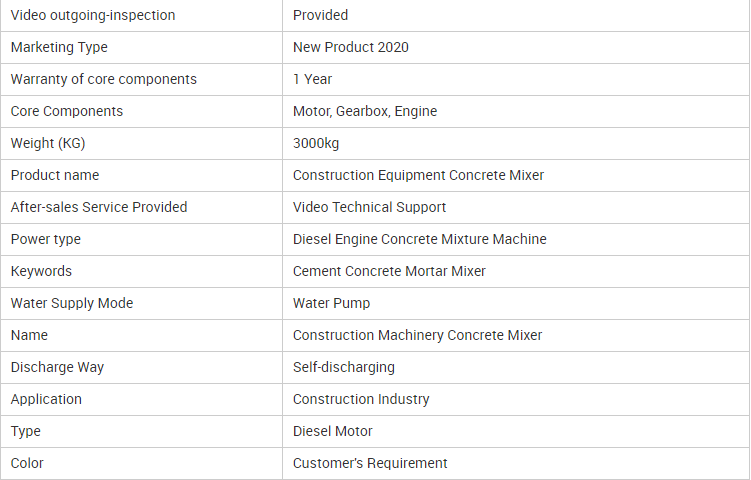Click "Construction Machinery Concrete Mixer" name value

click(x=417, y=335)
